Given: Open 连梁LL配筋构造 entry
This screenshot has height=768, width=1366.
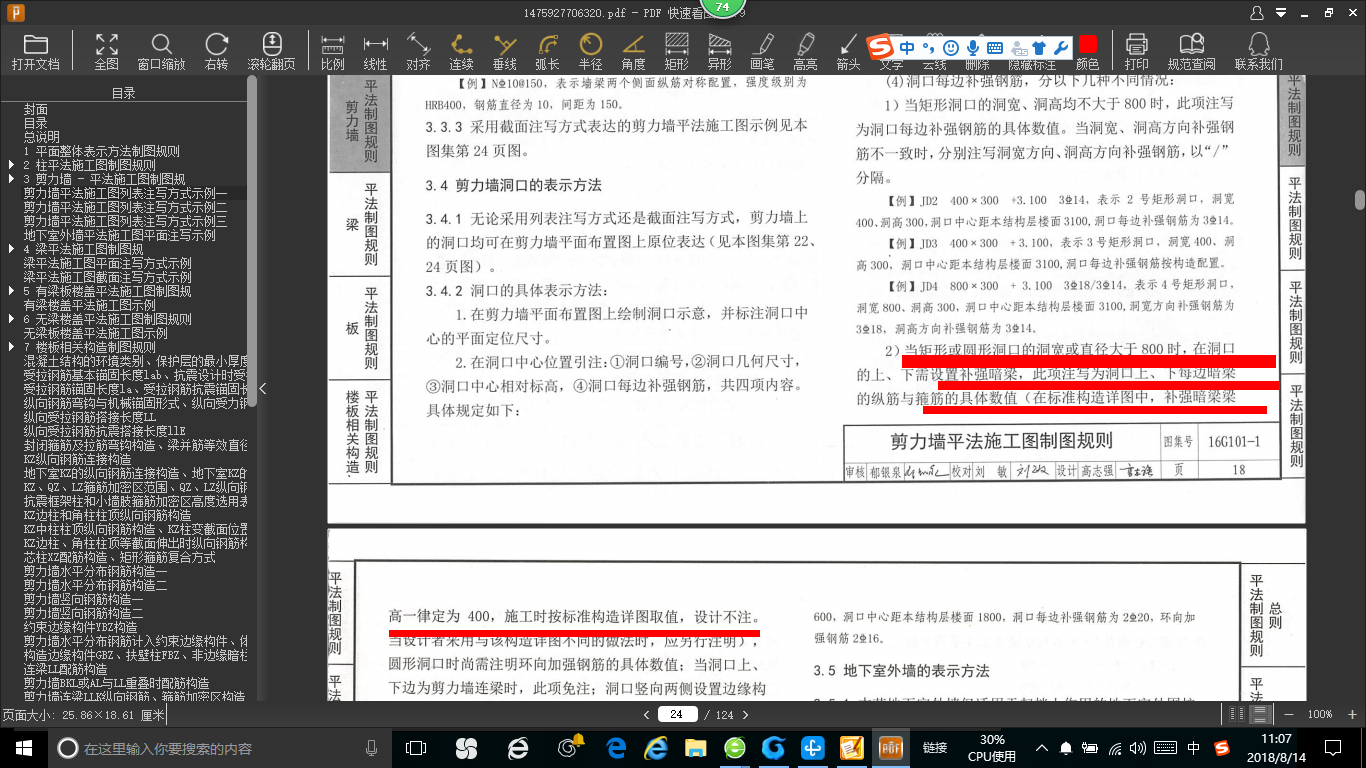Looking at the screenshot, I should (66, 669).
